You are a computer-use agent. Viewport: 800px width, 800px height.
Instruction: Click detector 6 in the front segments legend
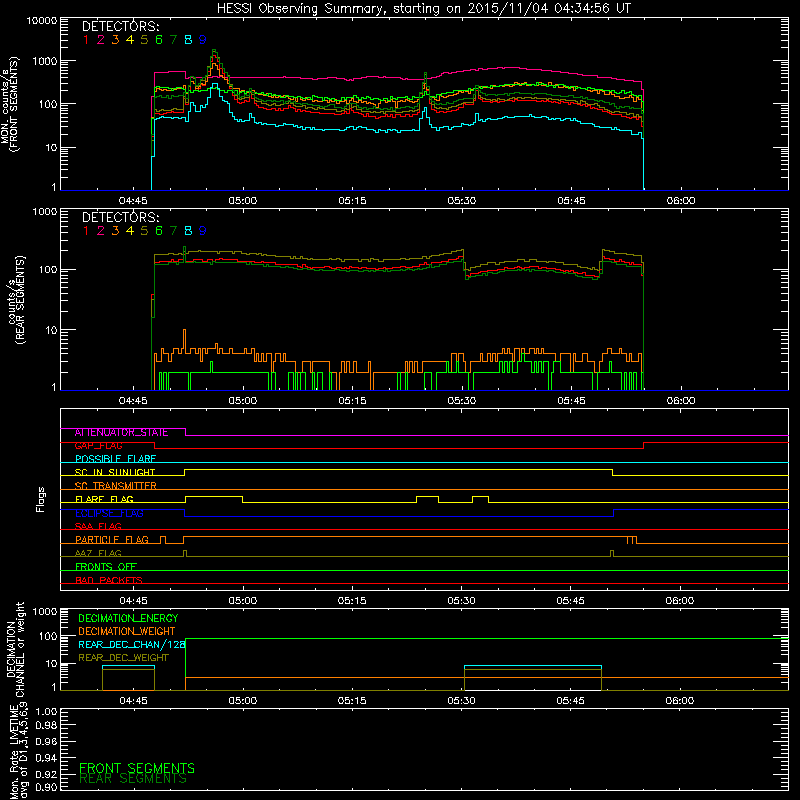tap(159, 40)
